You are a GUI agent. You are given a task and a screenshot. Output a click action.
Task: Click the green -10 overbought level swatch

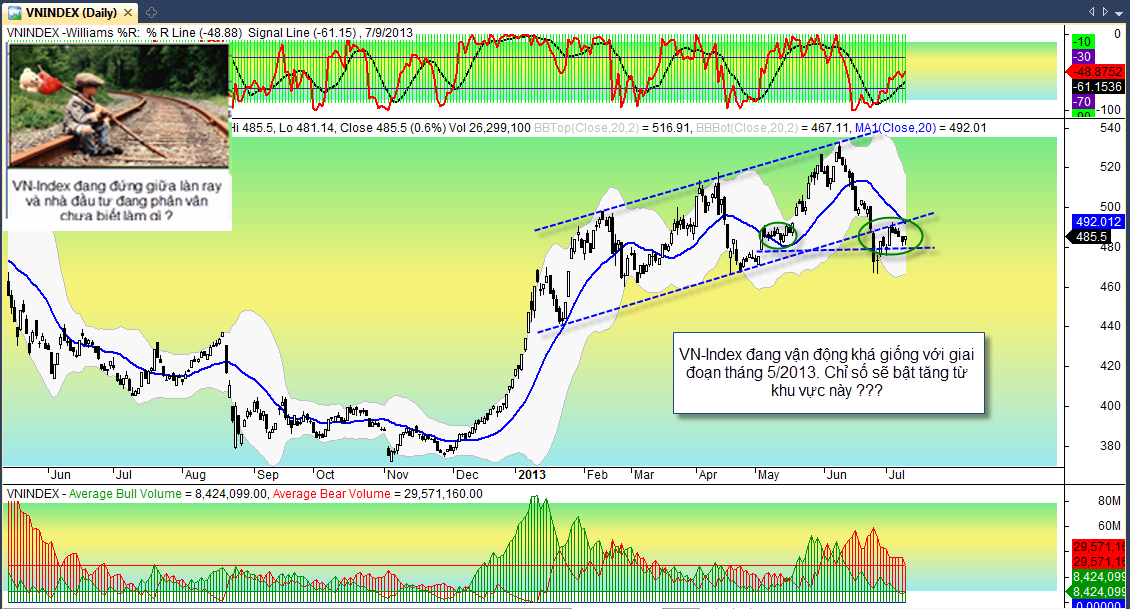coord(1081,41)
